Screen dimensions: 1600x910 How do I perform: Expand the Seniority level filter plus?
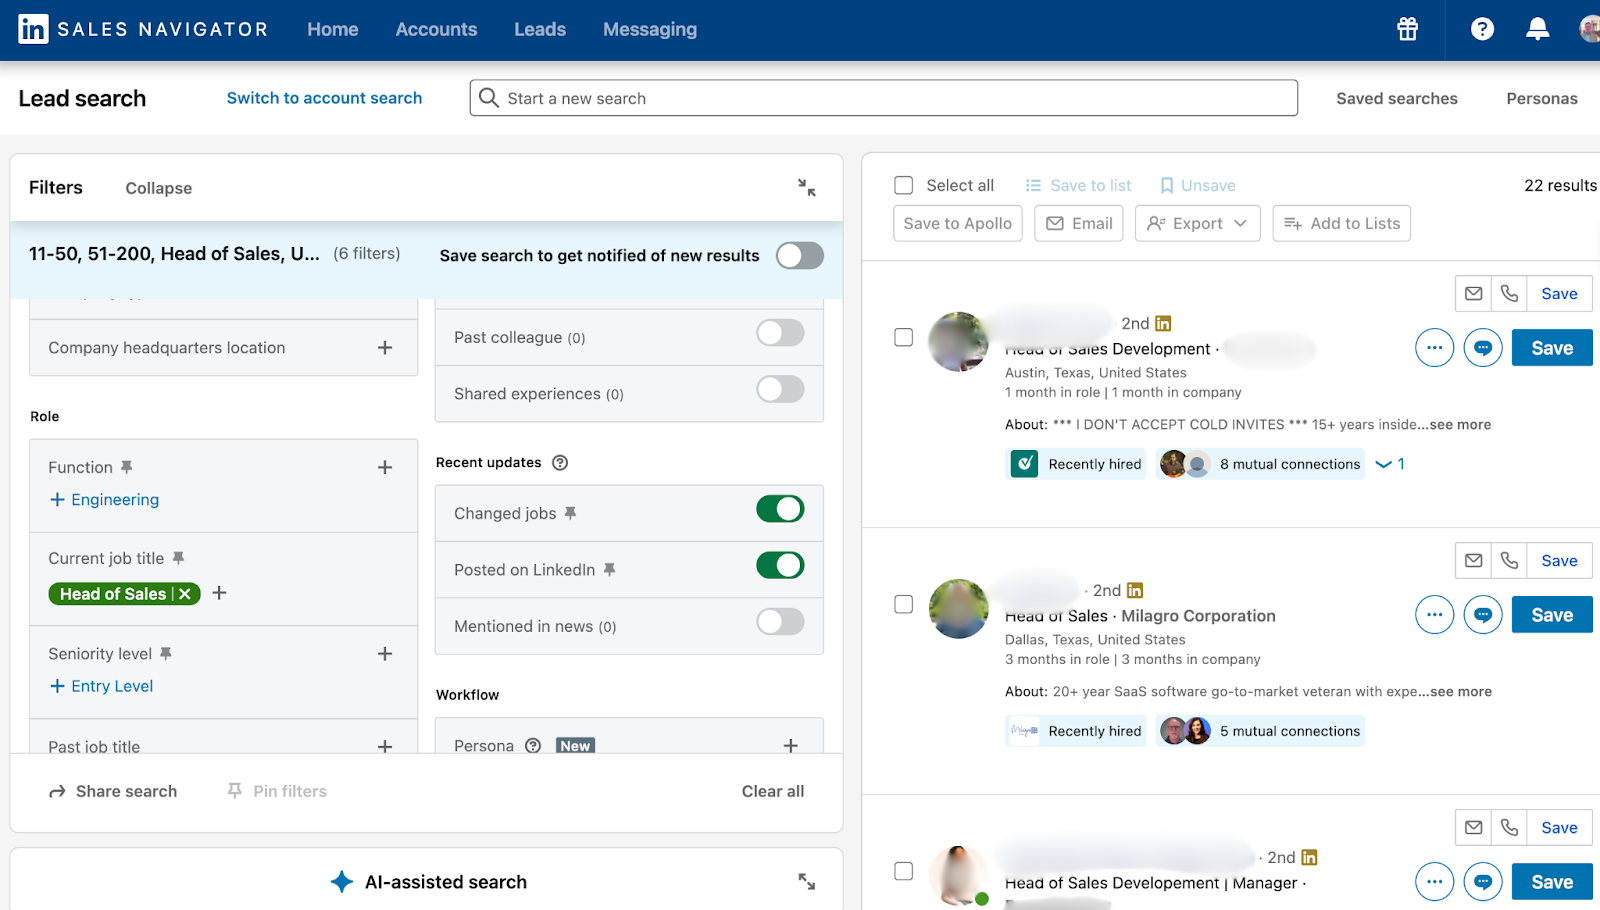pos(385,653)
